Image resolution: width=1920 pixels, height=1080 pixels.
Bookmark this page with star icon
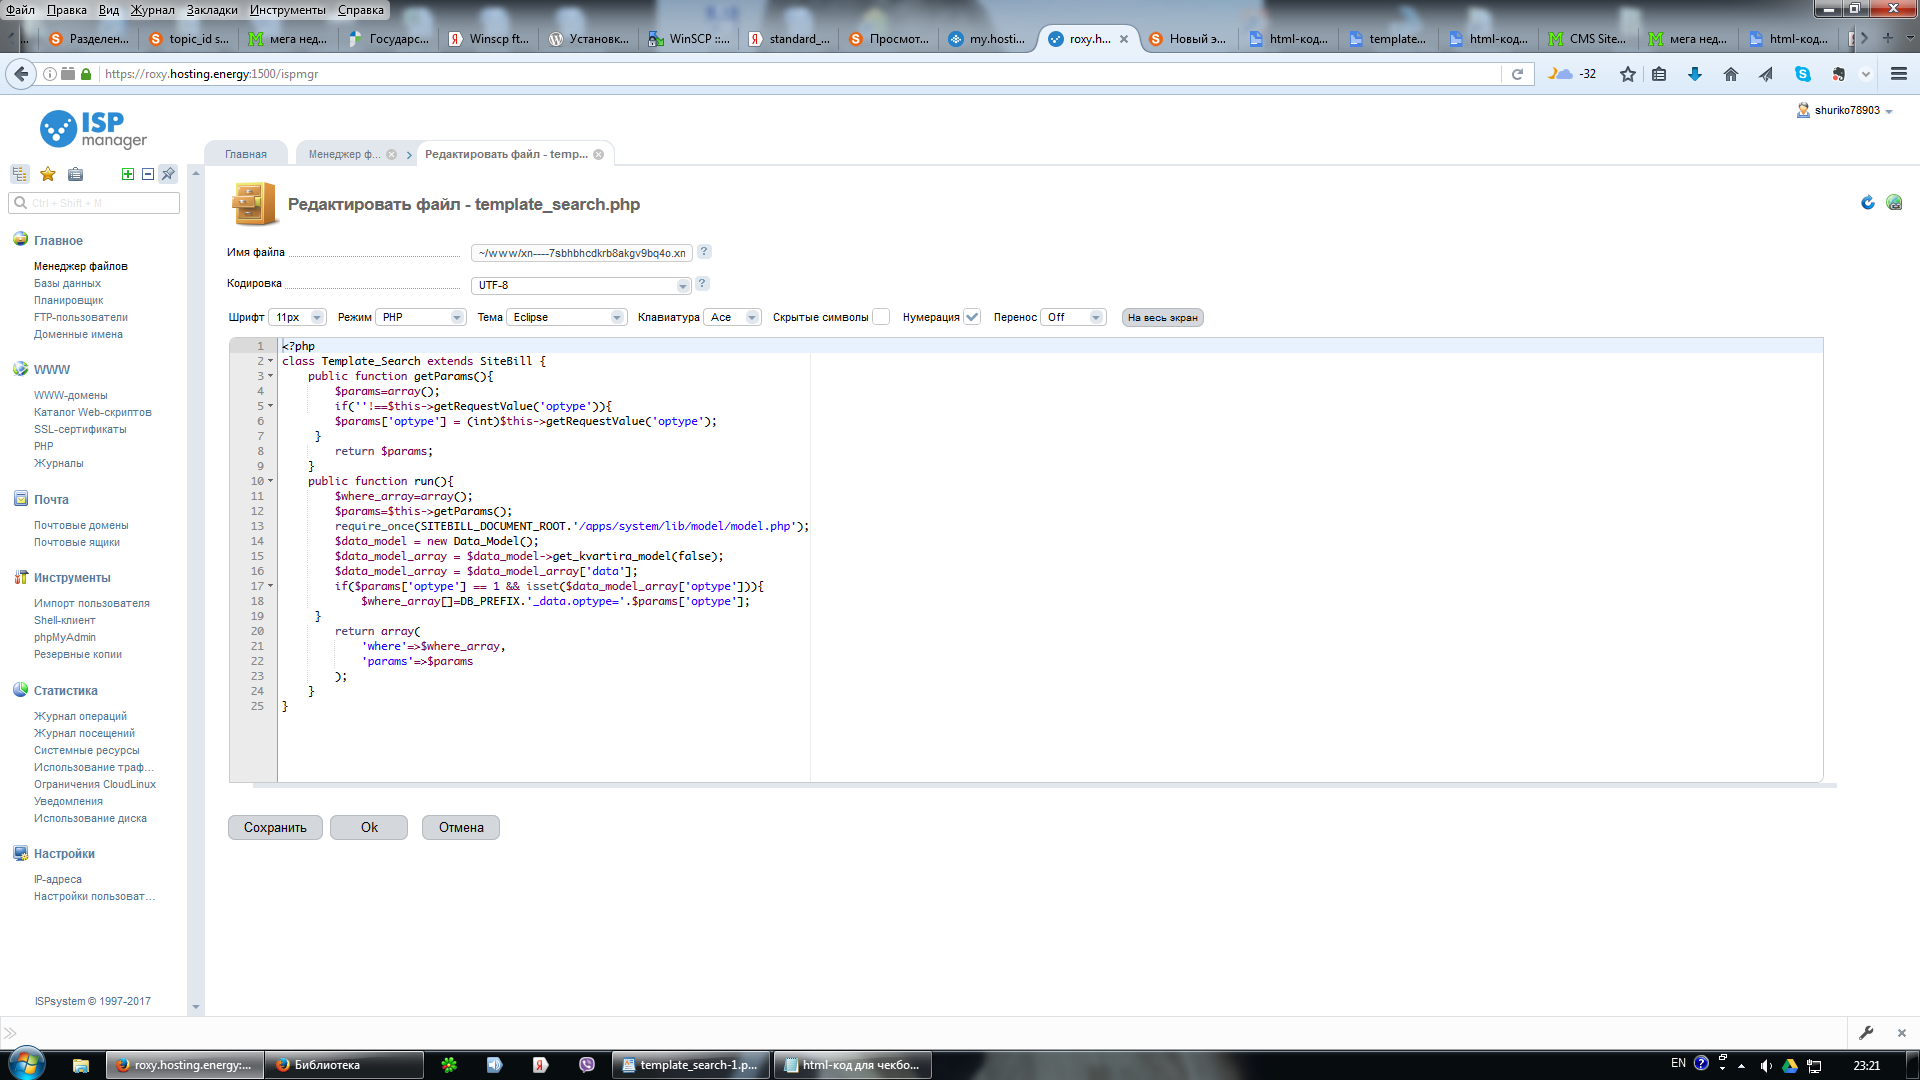tap(1628, 74)
